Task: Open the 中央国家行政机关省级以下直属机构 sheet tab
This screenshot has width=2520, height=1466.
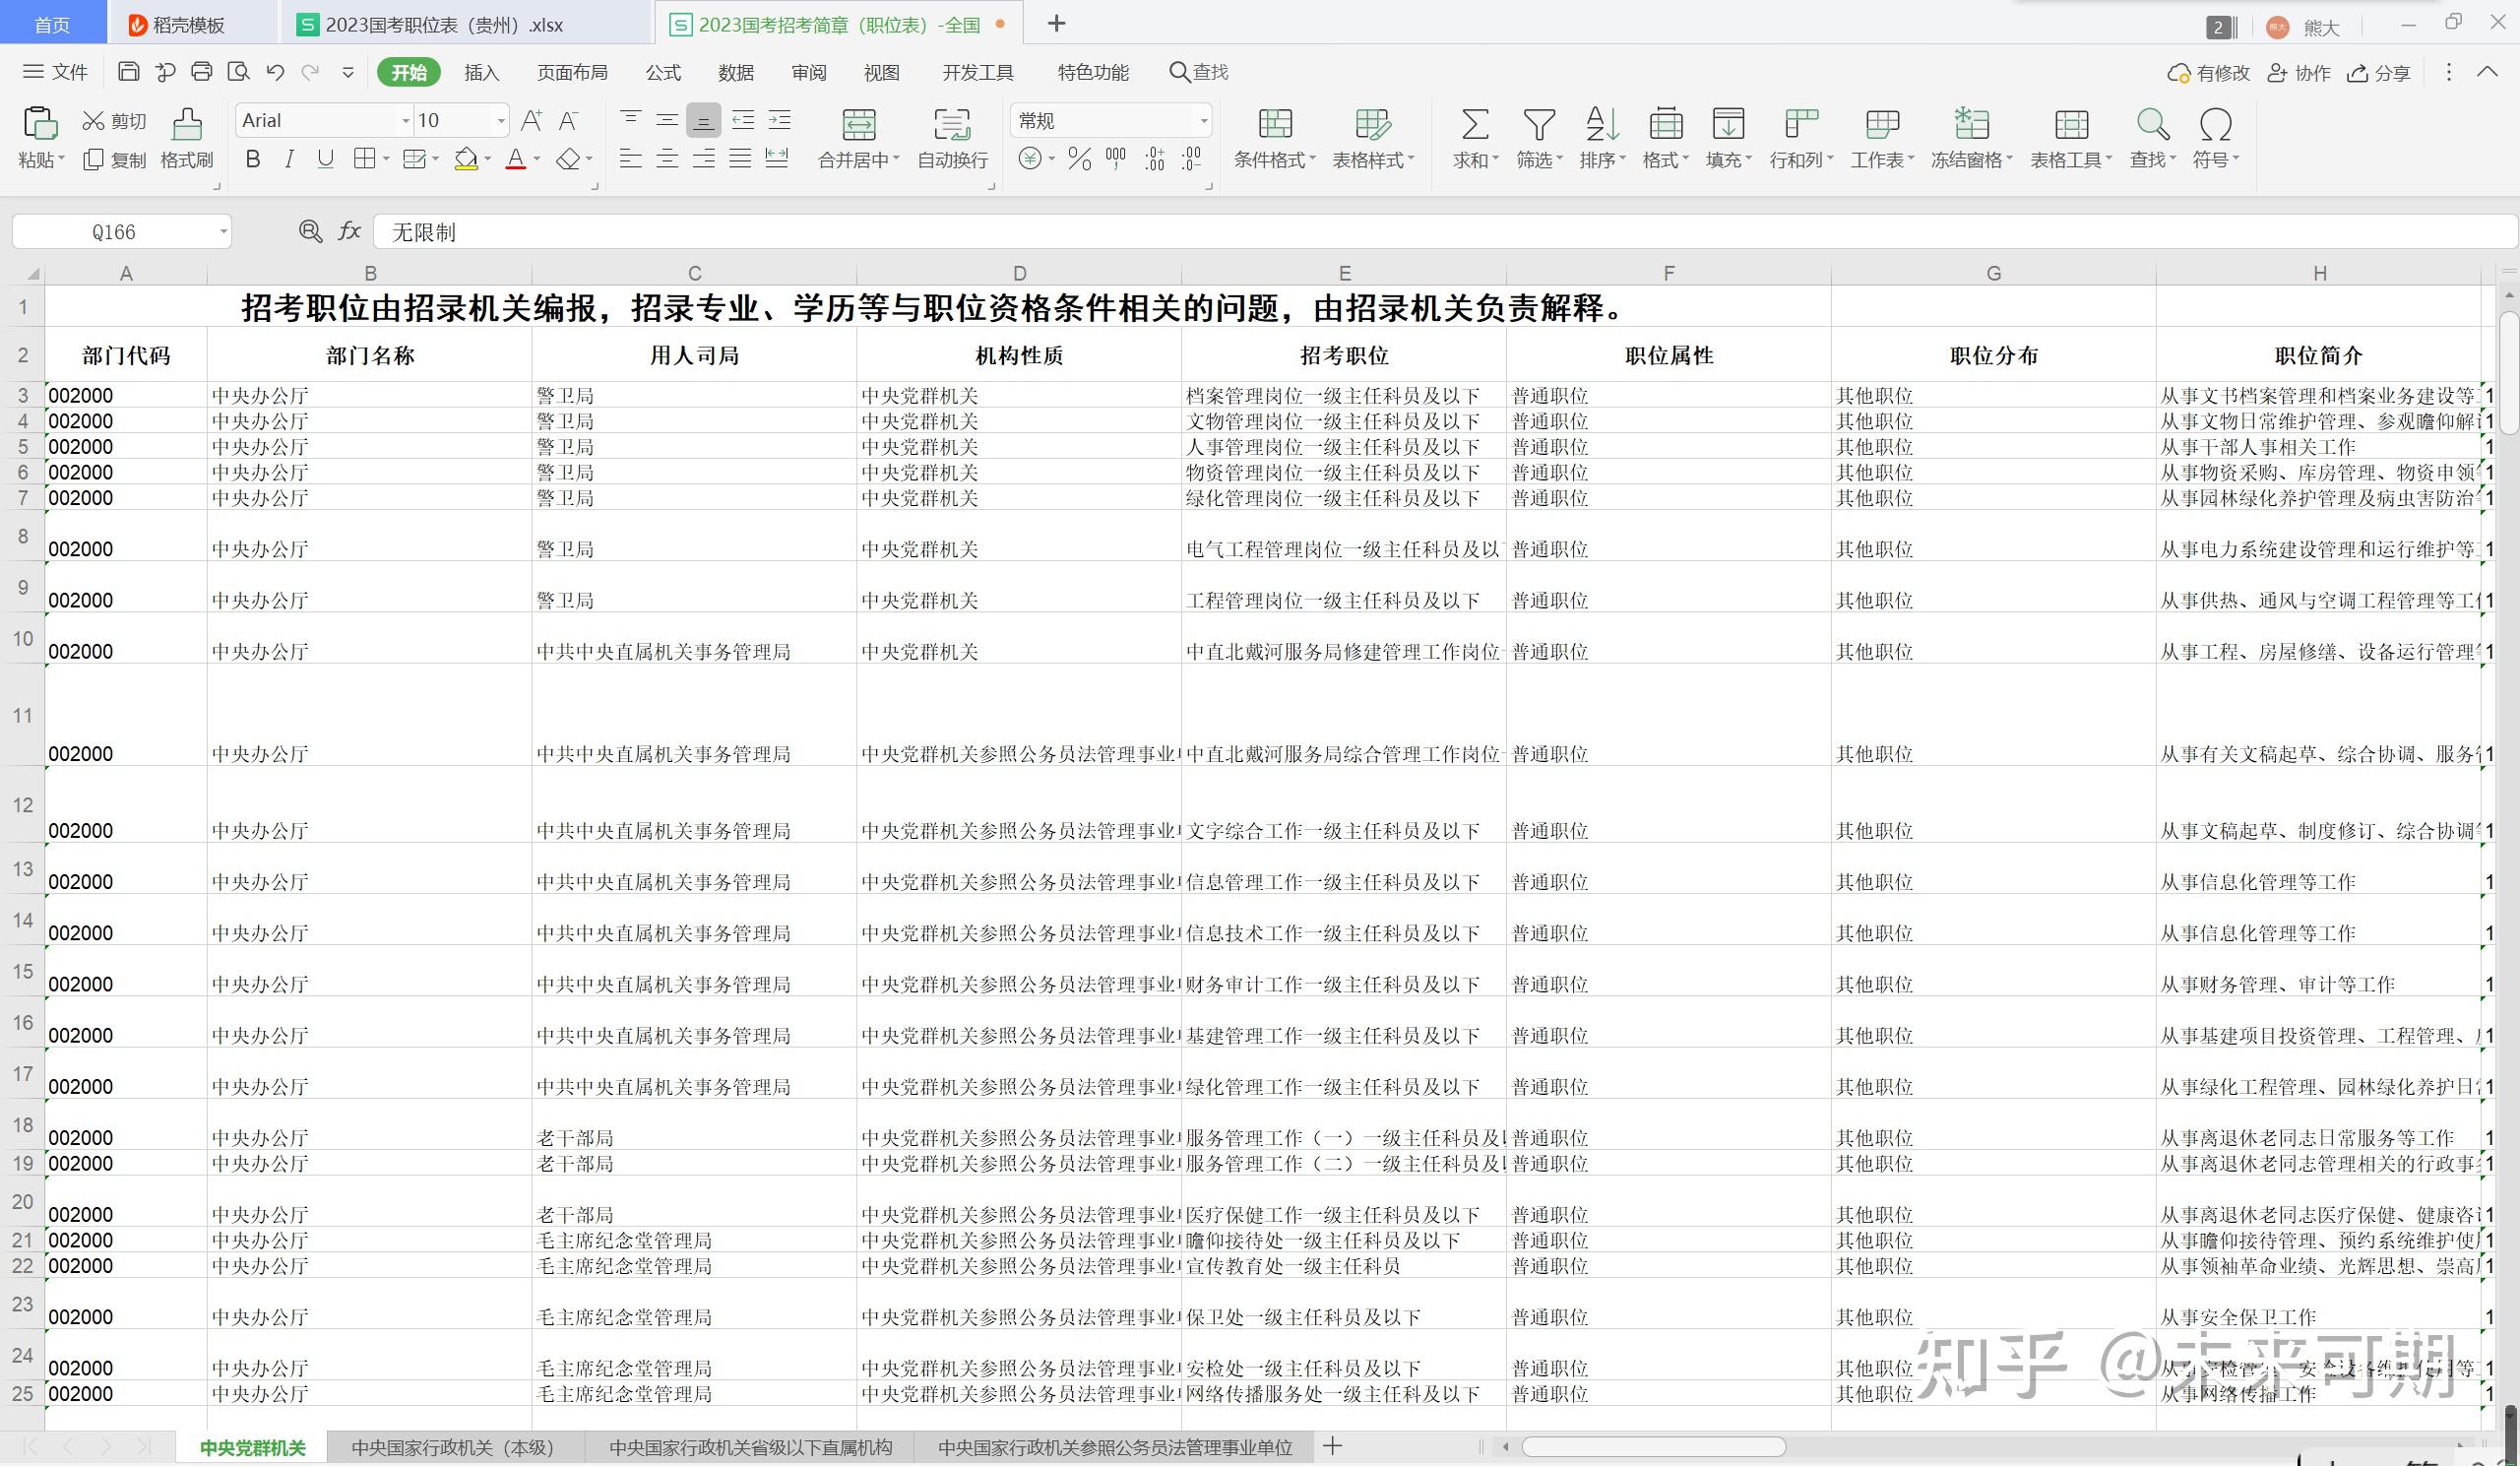Action: coord(751,1447)
